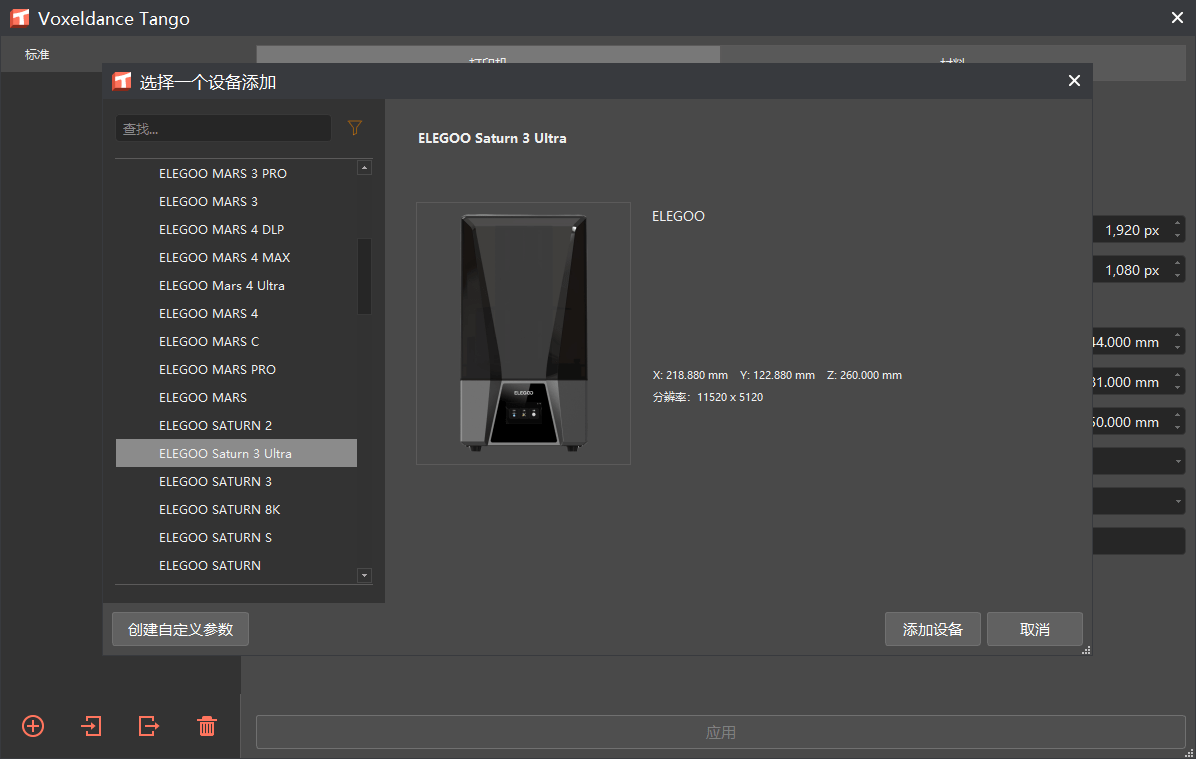Choose ELEGOO MARS 4 MAX device
The height and width of the screenshot is (759, 1196).
pos(236,258)
